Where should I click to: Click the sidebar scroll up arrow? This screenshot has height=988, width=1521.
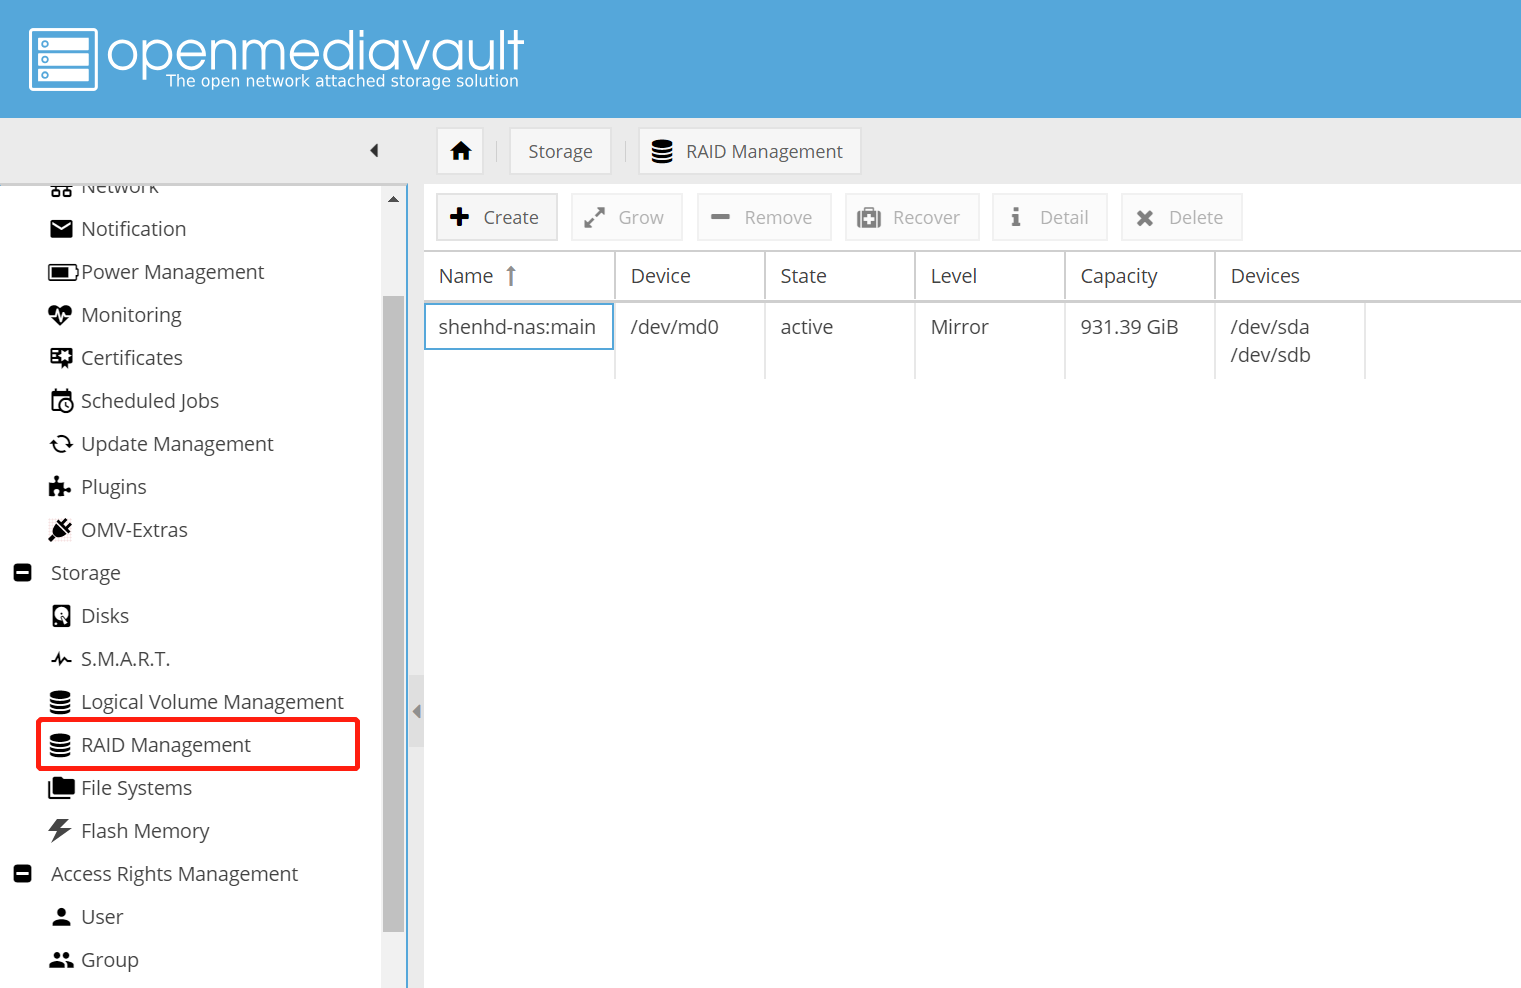[x=393, y=199]
